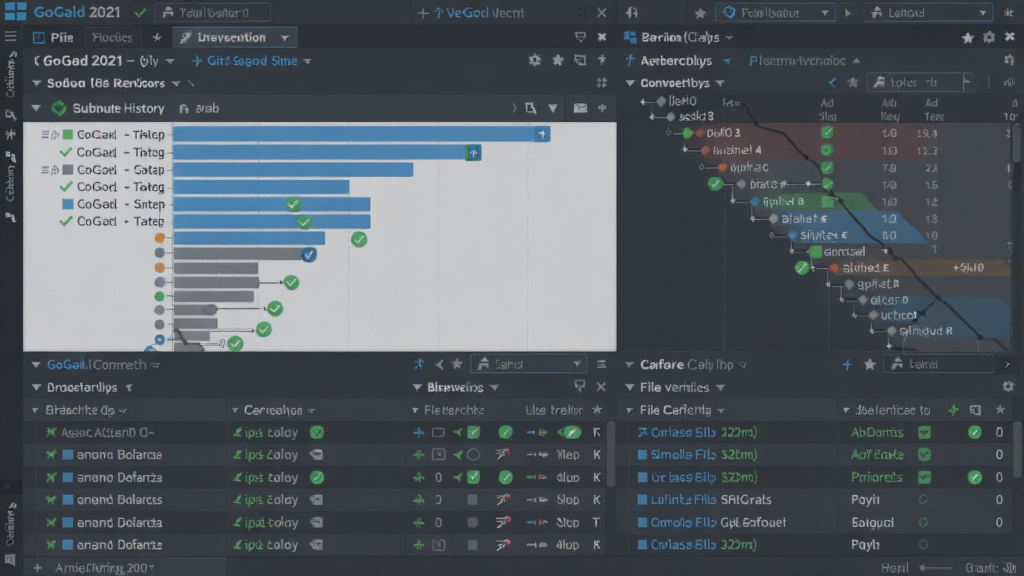This screenshot has height=576, width=1024.
Task: Toggle the green checkbox in Asanc Acttenl row
Action: pyautogui.click(x=473, y=432)
